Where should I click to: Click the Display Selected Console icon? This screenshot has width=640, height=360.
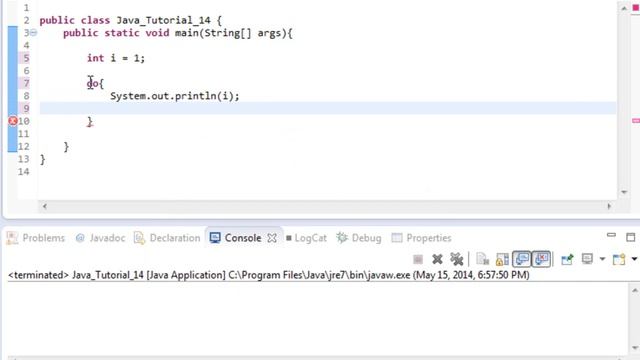click(587, 259)
